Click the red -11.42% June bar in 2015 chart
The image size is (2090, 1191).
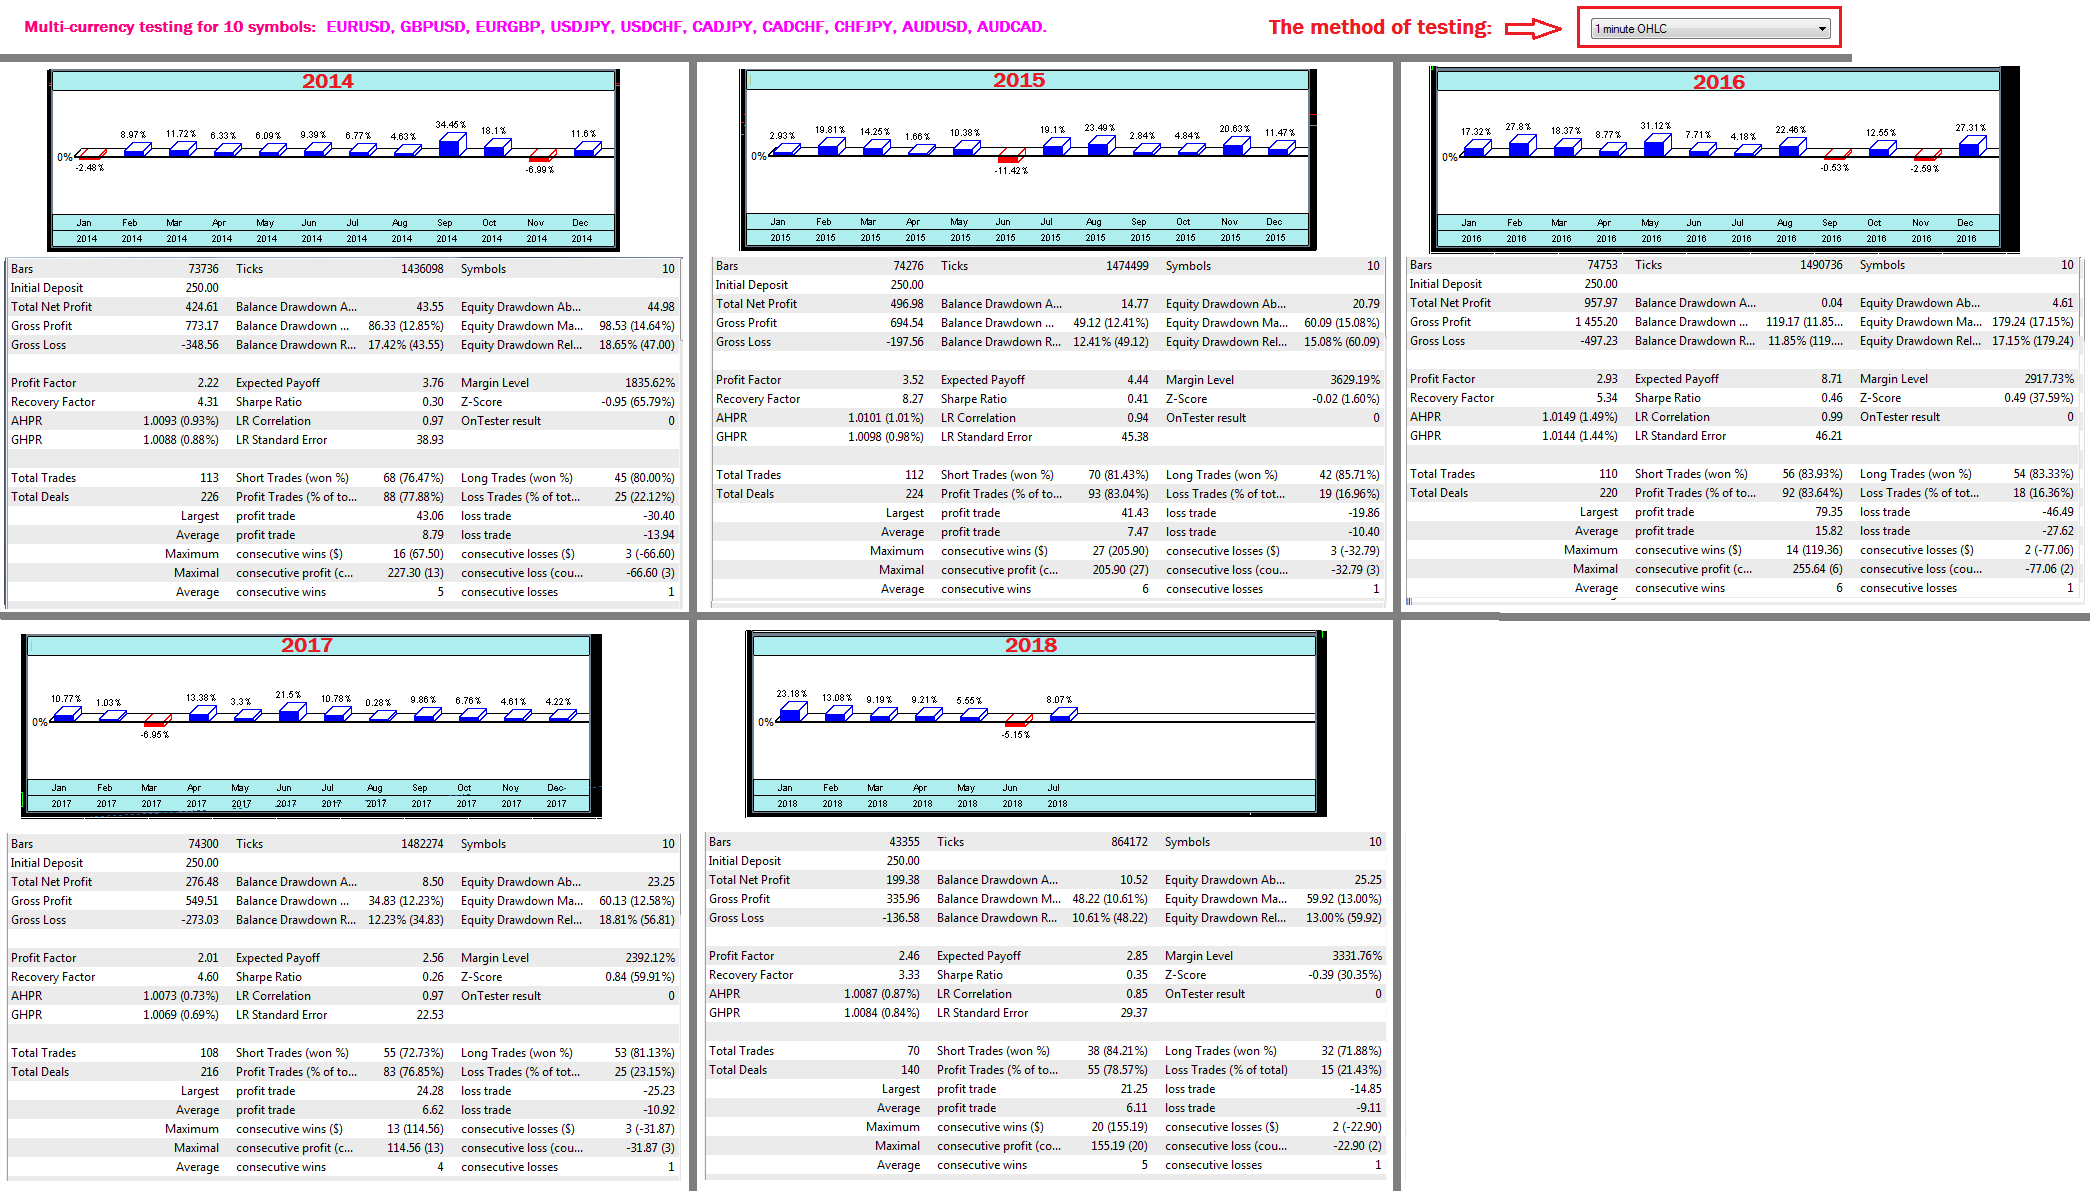(1009, 158)
